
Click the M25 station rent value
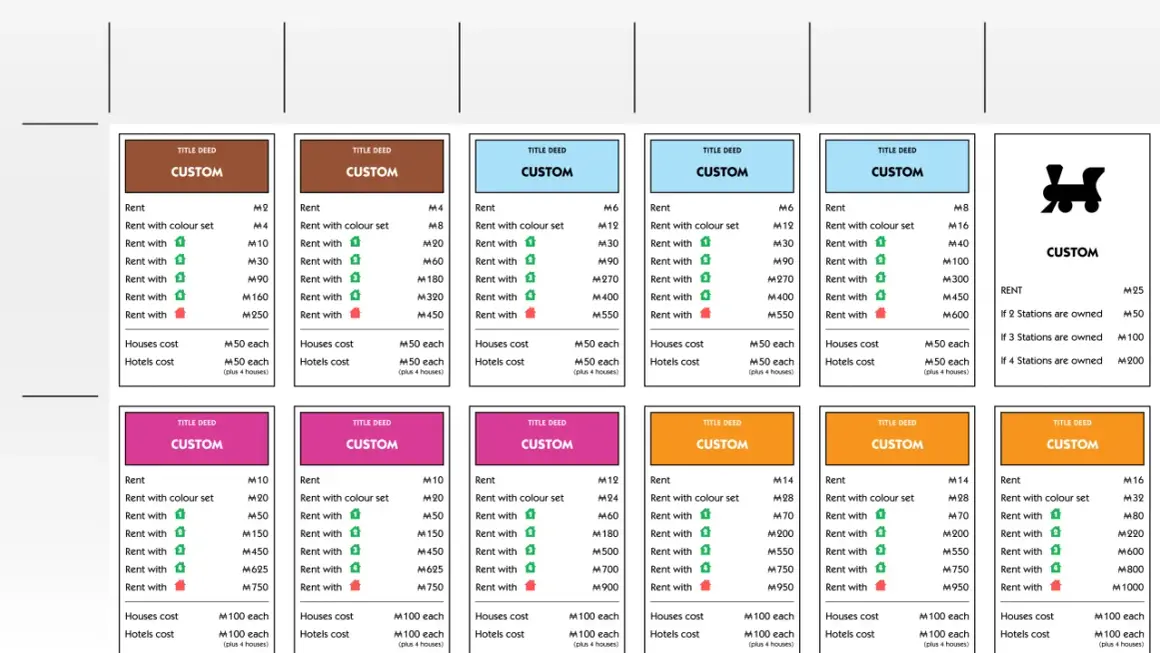tap(1133, 291)
